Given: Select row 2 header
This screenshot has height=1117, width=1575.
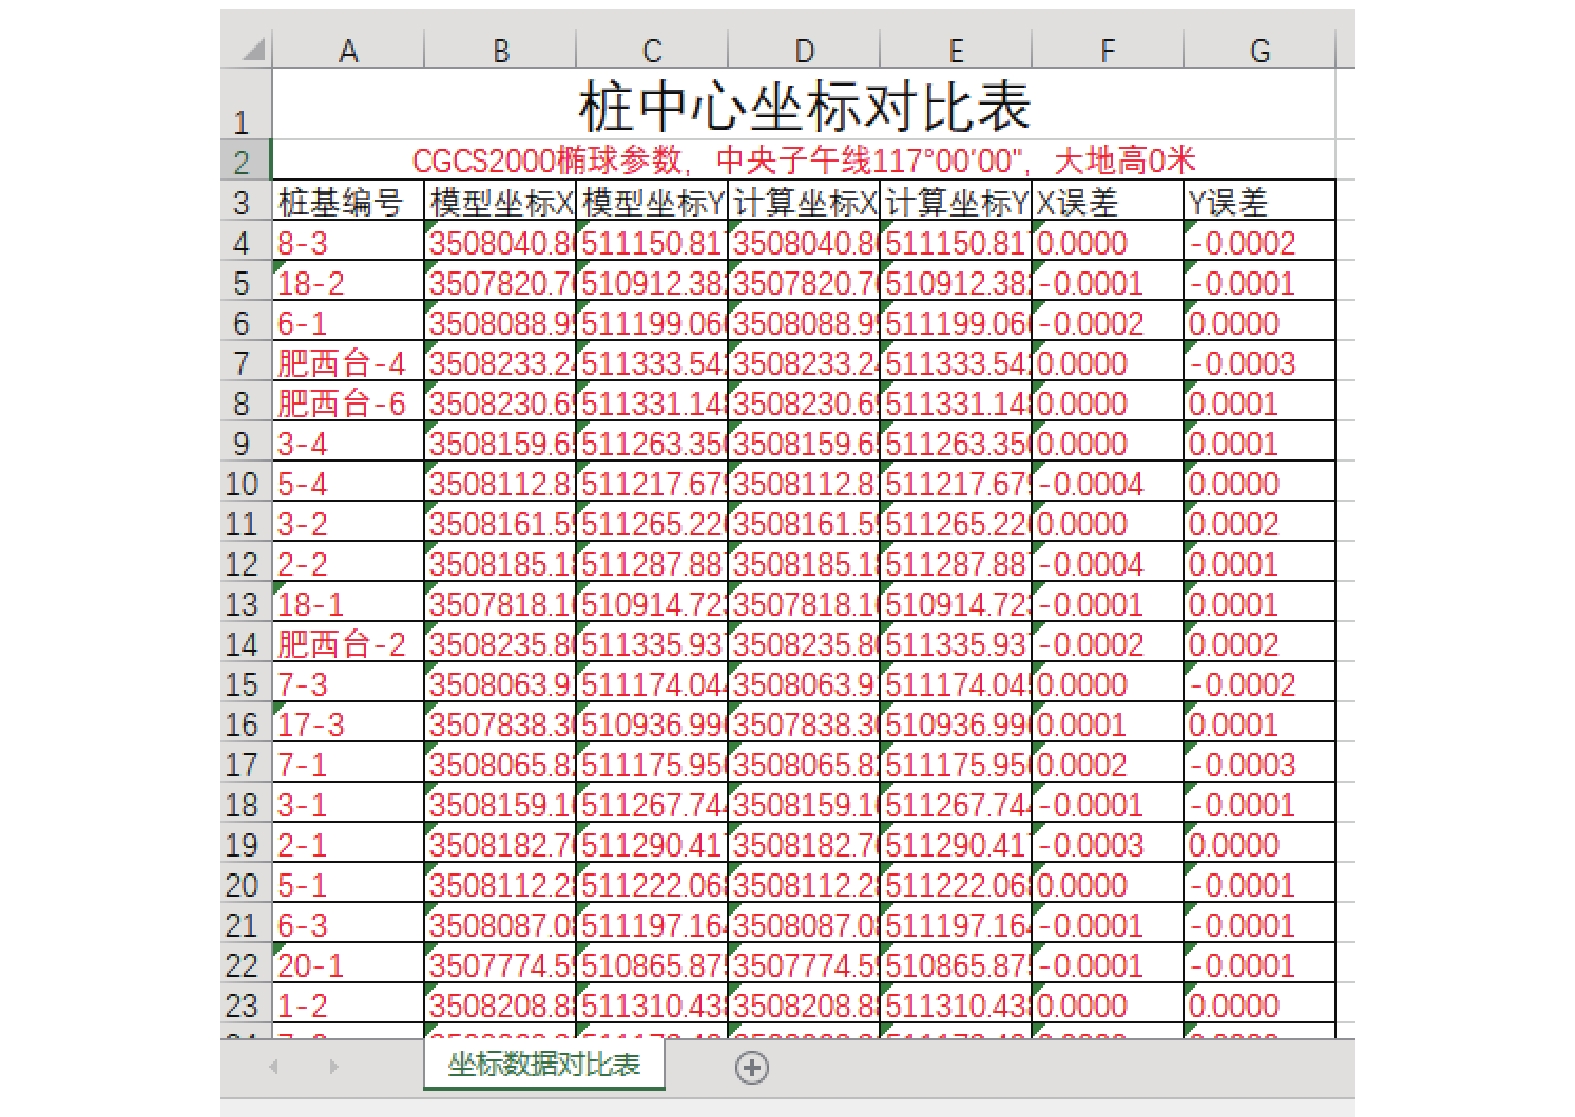Looking at the screenshot, I should (243, 161).
